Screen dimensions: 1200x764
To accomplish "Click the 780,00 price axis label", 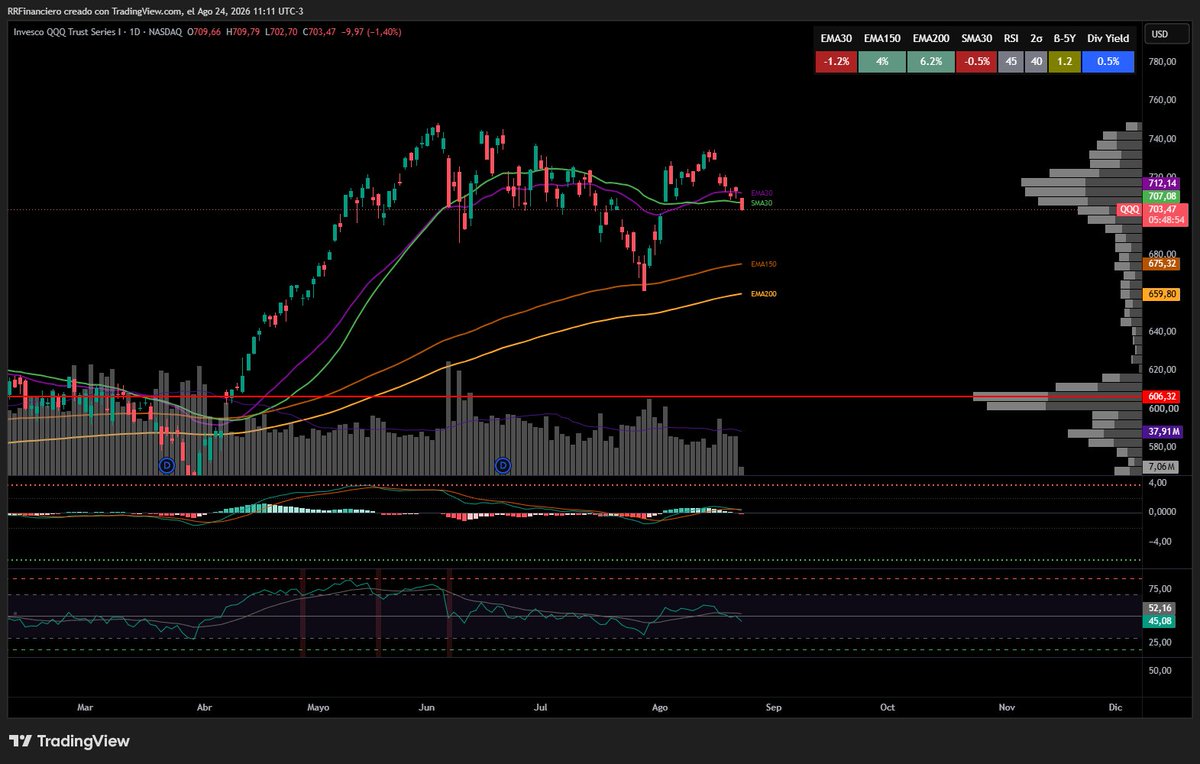I will click(1161, 62).
